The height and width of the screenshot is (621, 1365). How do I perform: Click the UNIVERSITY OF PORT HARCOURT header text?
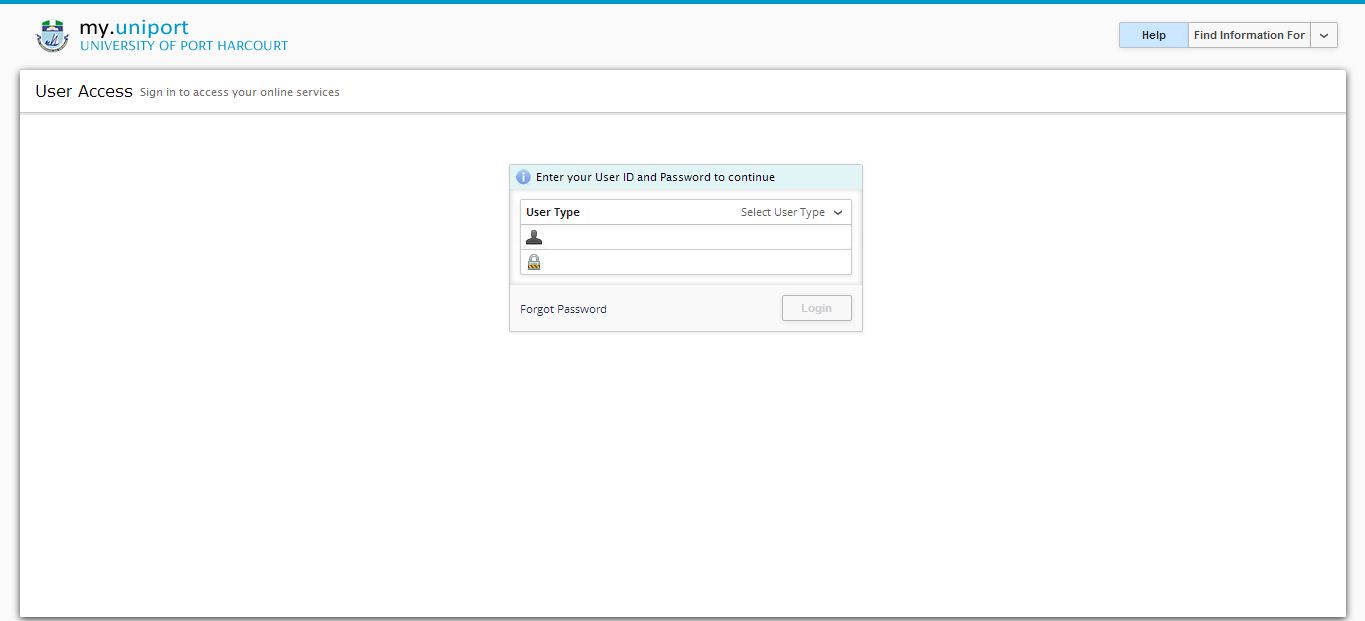coord(184,46)
